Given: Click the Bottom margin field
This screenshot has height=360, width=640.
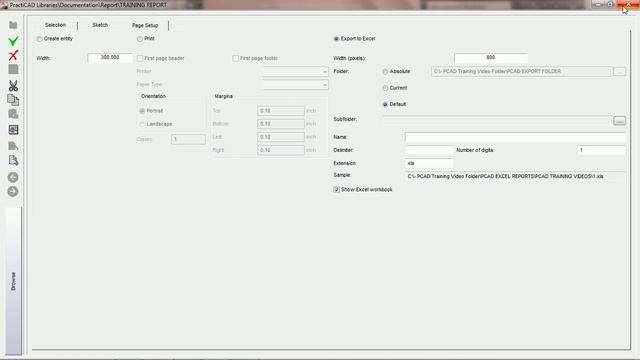Looking at the screenshot, I should pos(281,124).
